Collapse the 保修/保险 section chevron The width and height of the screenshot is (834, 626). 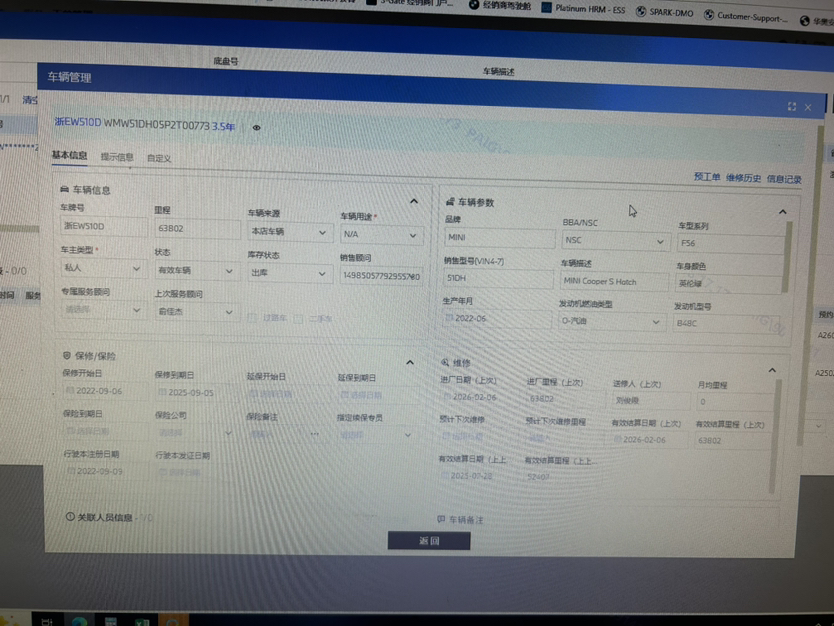410,362
